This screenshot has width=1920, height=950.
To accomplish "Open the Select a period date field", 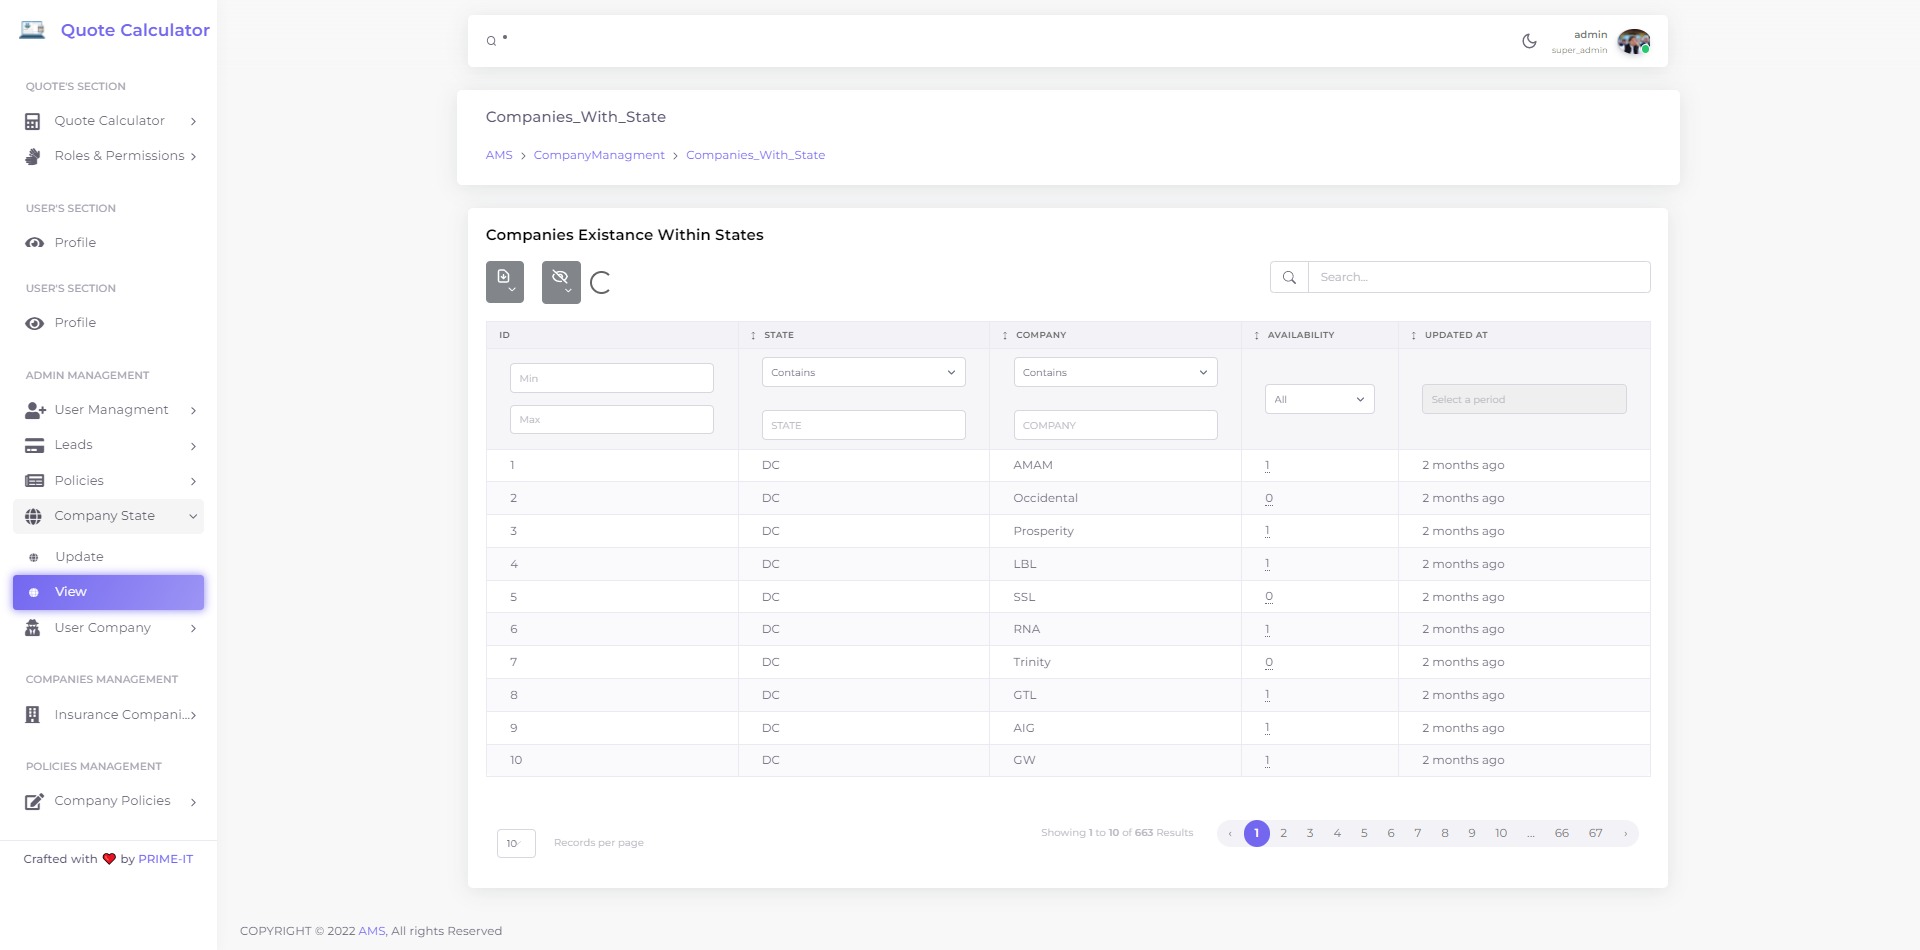I will coord(1524,399).
